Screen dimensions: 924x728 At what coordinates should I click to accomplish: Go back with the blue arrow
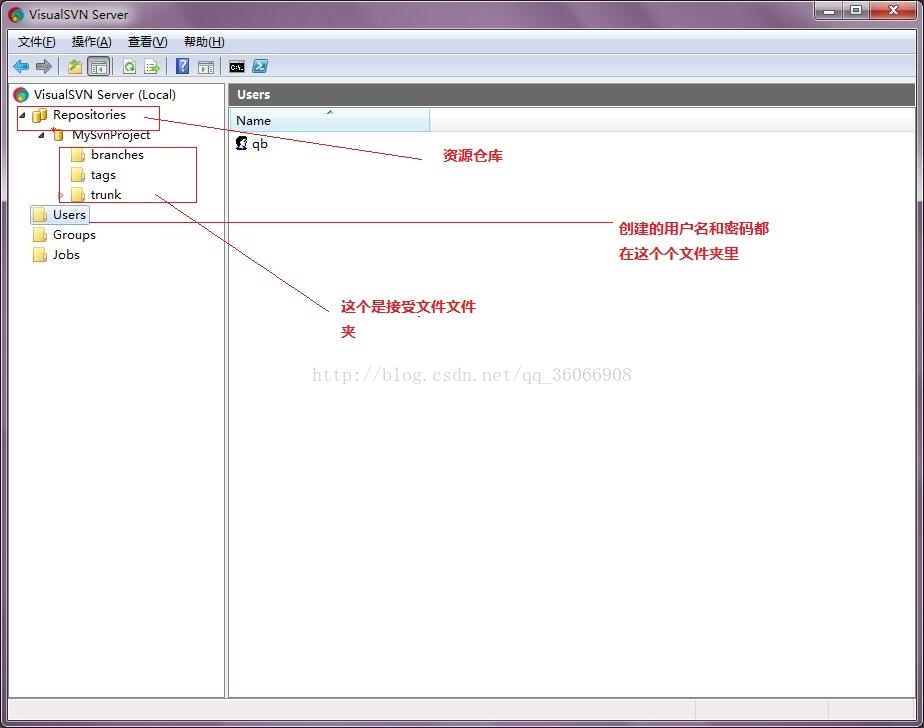pos(21,67)
